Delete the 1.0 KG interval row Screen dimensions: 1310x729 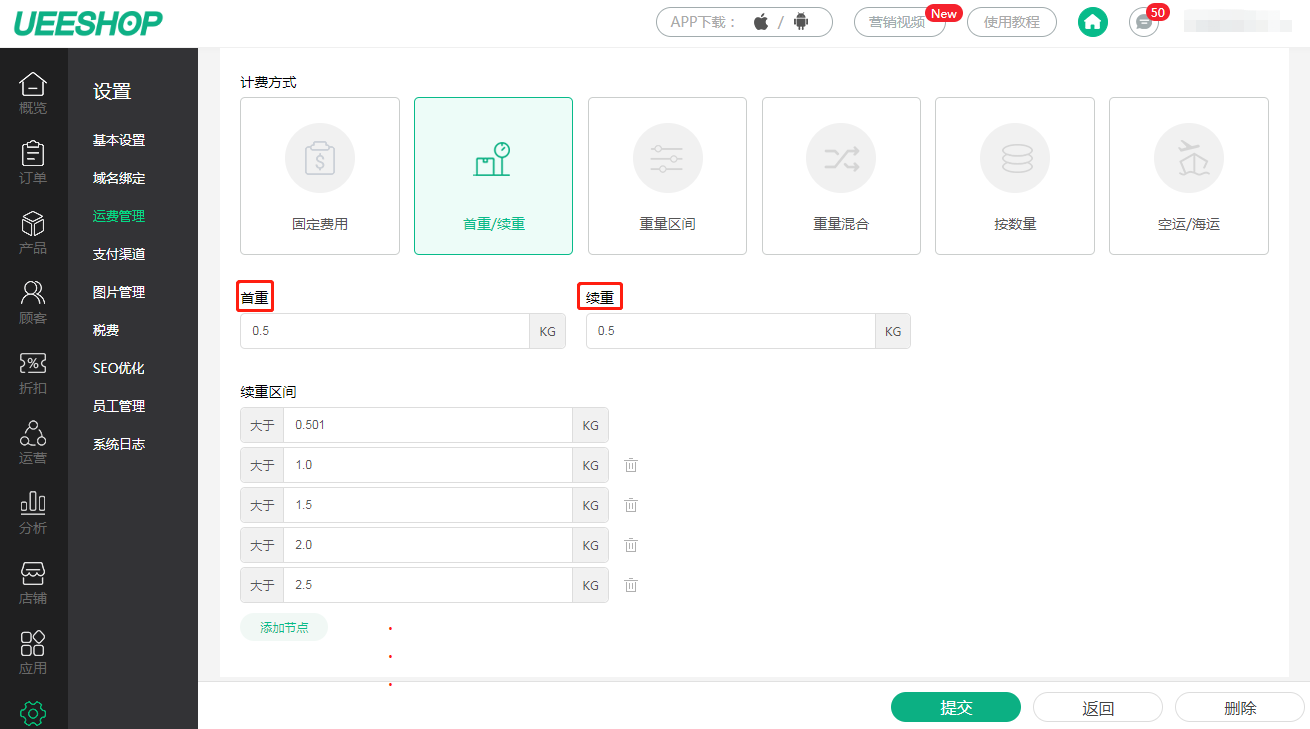click(631, 465)
